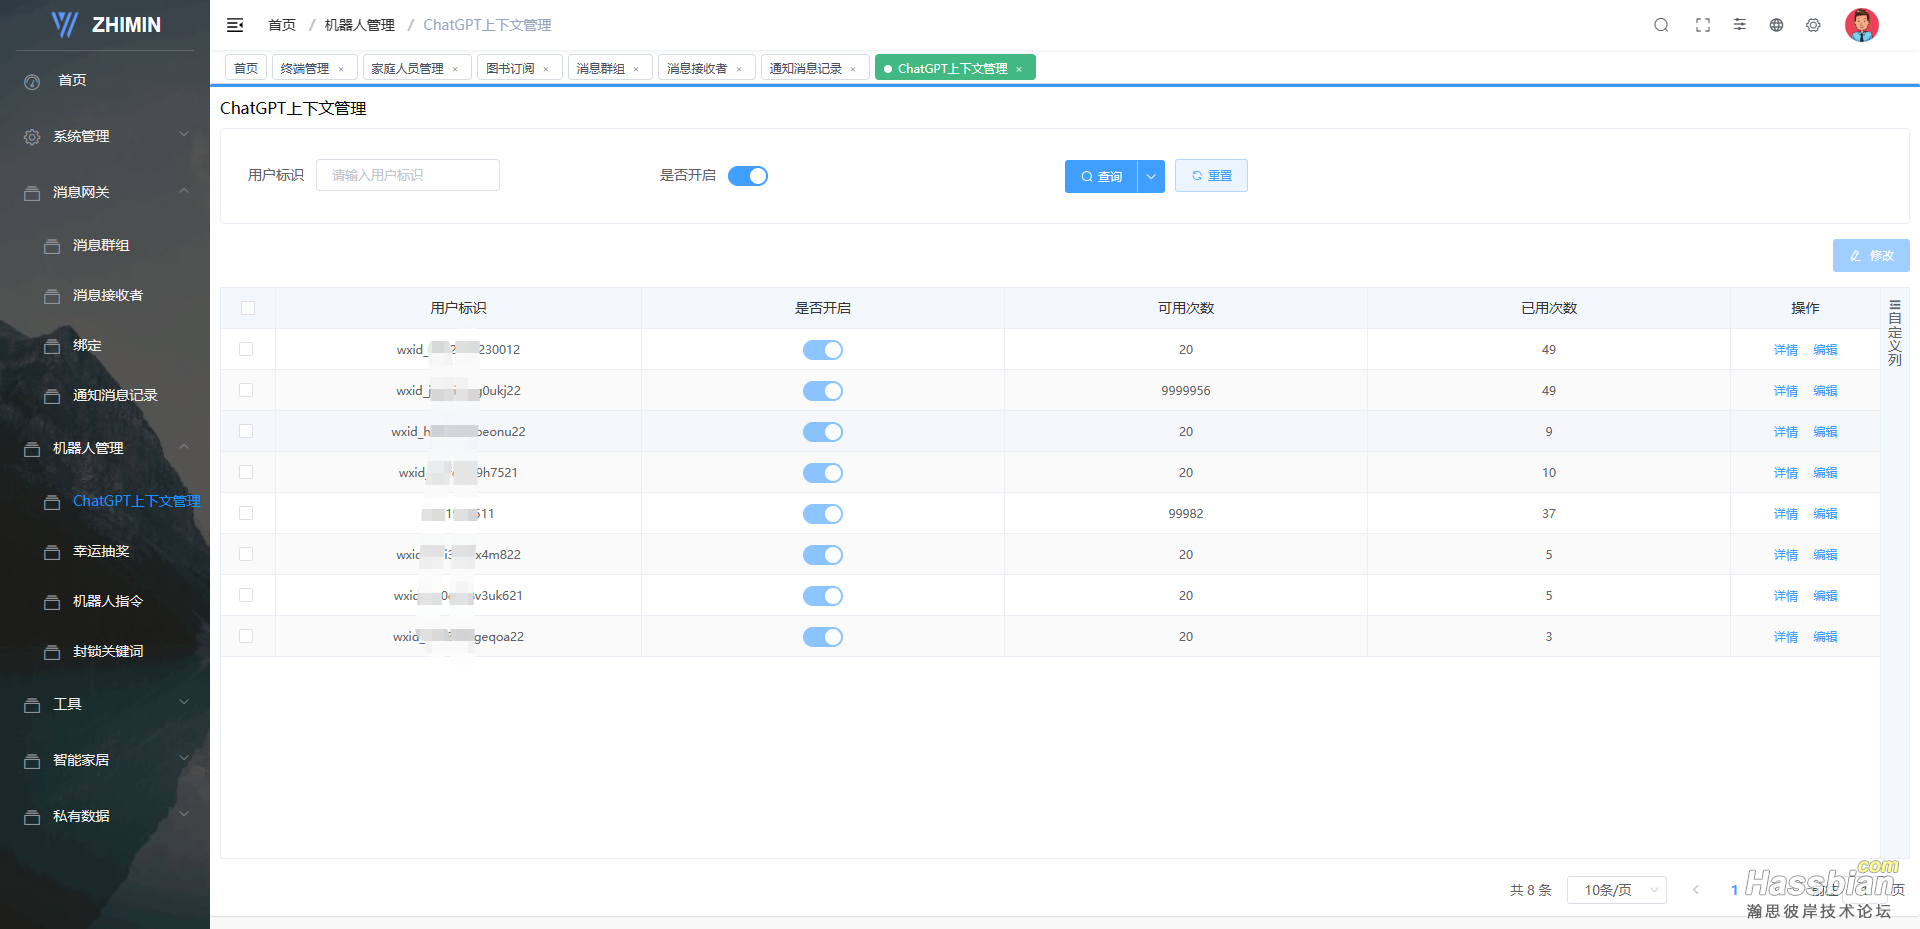Screen dimensions: 1920x929
Task: Expand the 系统管理 sidebar menu
Action: [x=105, y=136]
